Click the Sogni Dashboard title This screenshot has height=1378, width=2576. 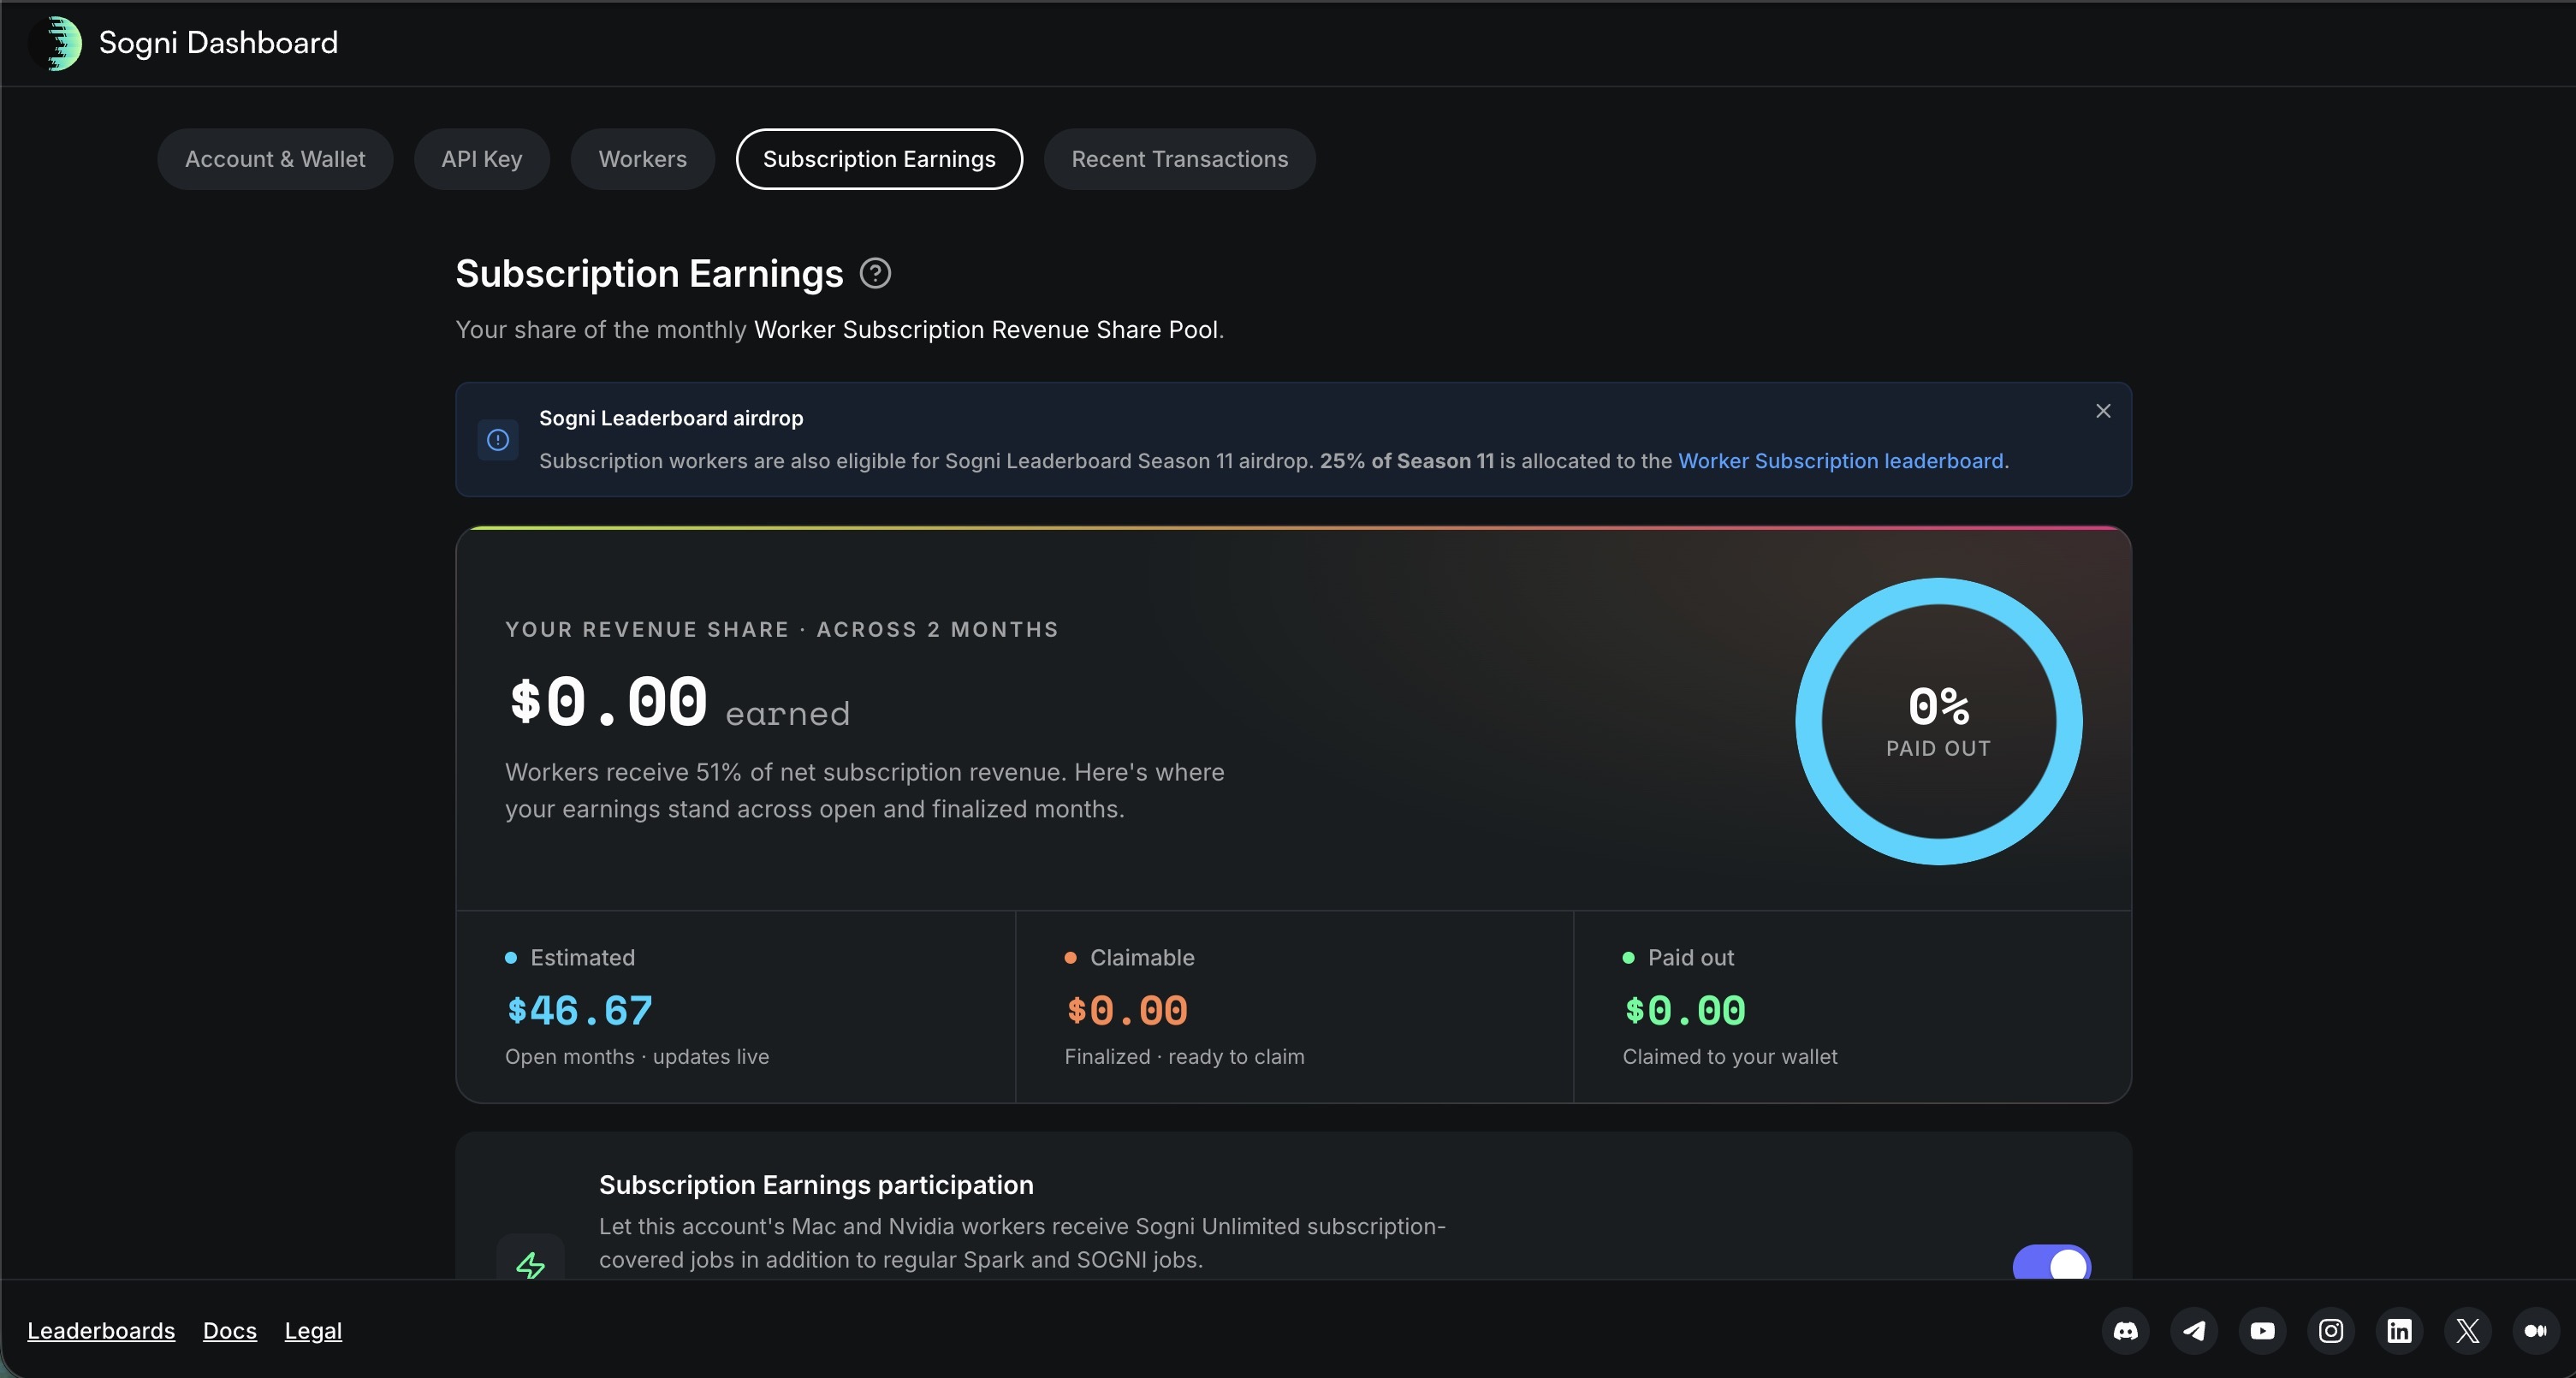pos(218,43)
